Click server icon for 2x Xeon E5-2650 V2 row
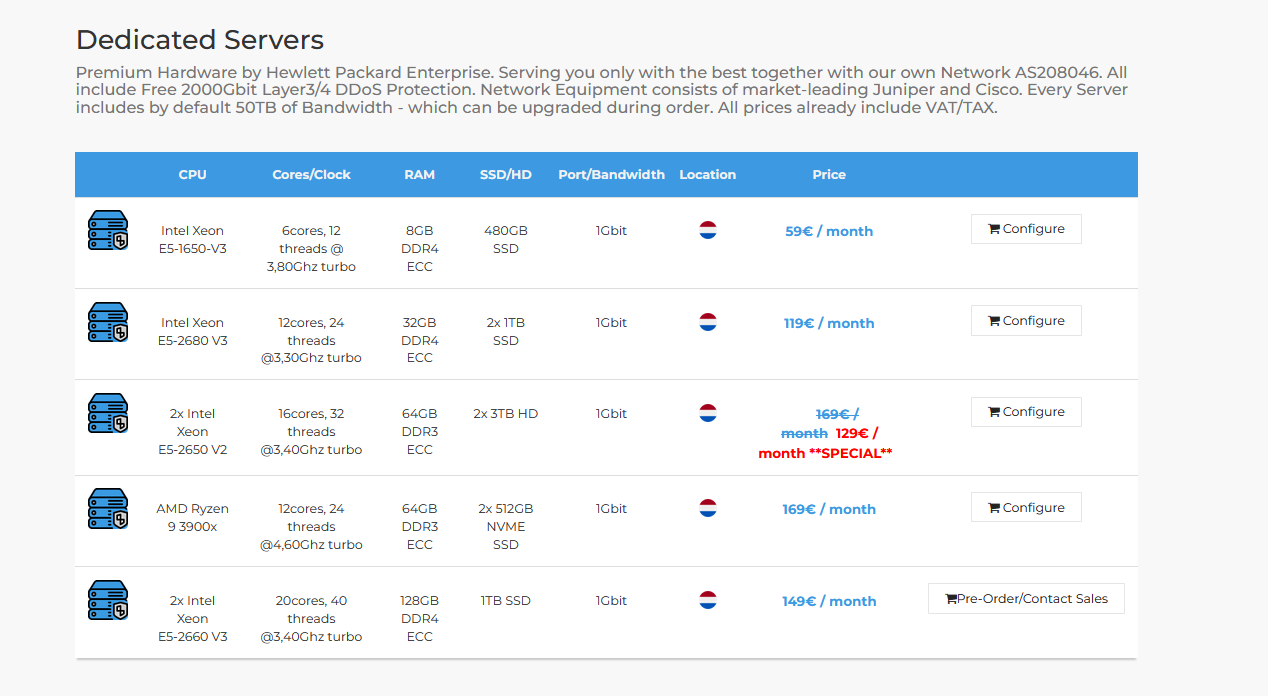Viewport: 1268px width, 696px height. tap(107, 413)
